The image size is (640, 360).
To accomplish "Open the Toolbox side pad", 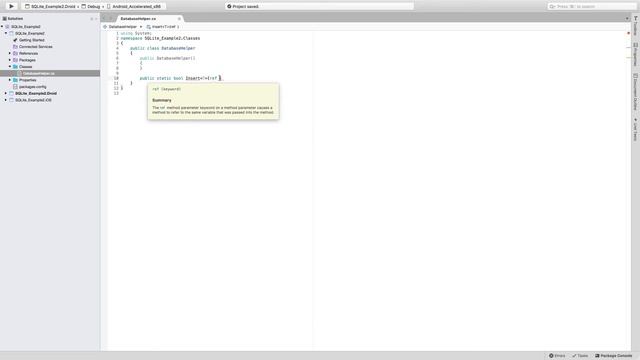I will pyautogui.click(x=636, y=26).
